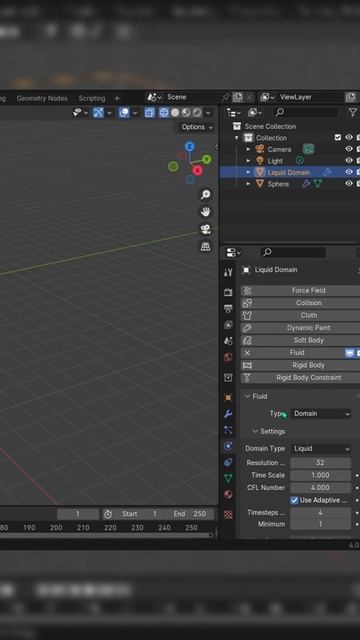This screenshot has width=360, height=640.
Task: Open the properties editor type dropdown
Action: click(x=233, y=252)
